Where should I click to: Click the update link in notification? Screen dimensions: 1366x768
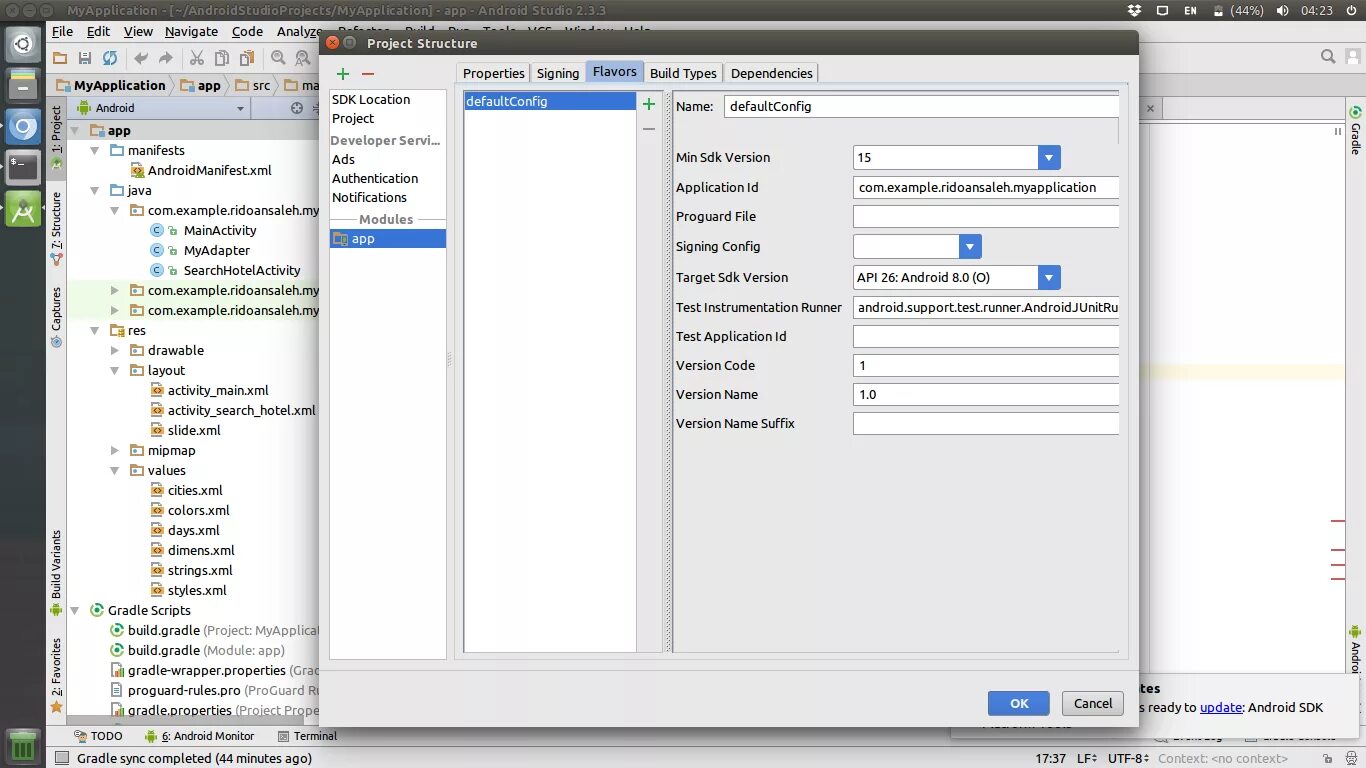1221,707
